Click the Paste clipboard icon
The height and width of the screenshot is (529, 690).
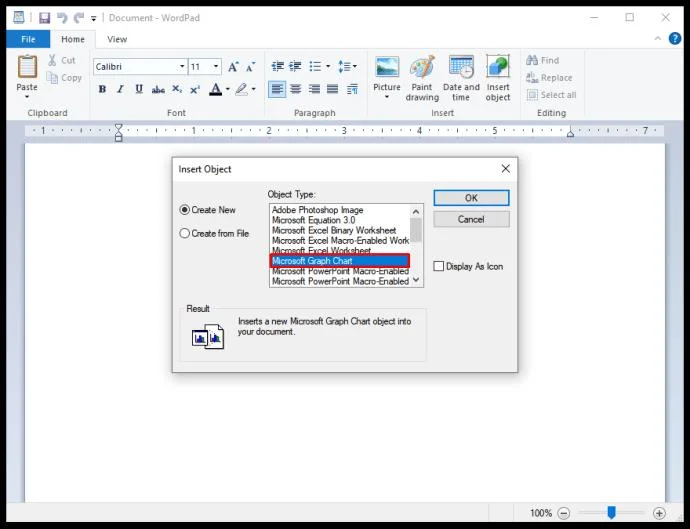(27, 67)
